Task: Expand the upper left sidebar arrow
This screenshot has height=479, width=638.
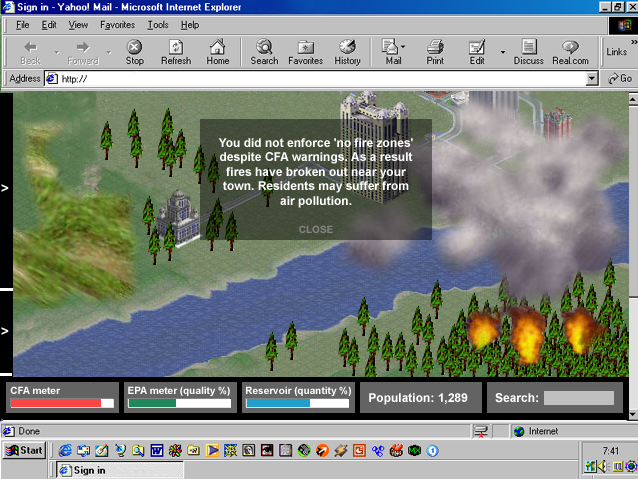Action: 5,188
